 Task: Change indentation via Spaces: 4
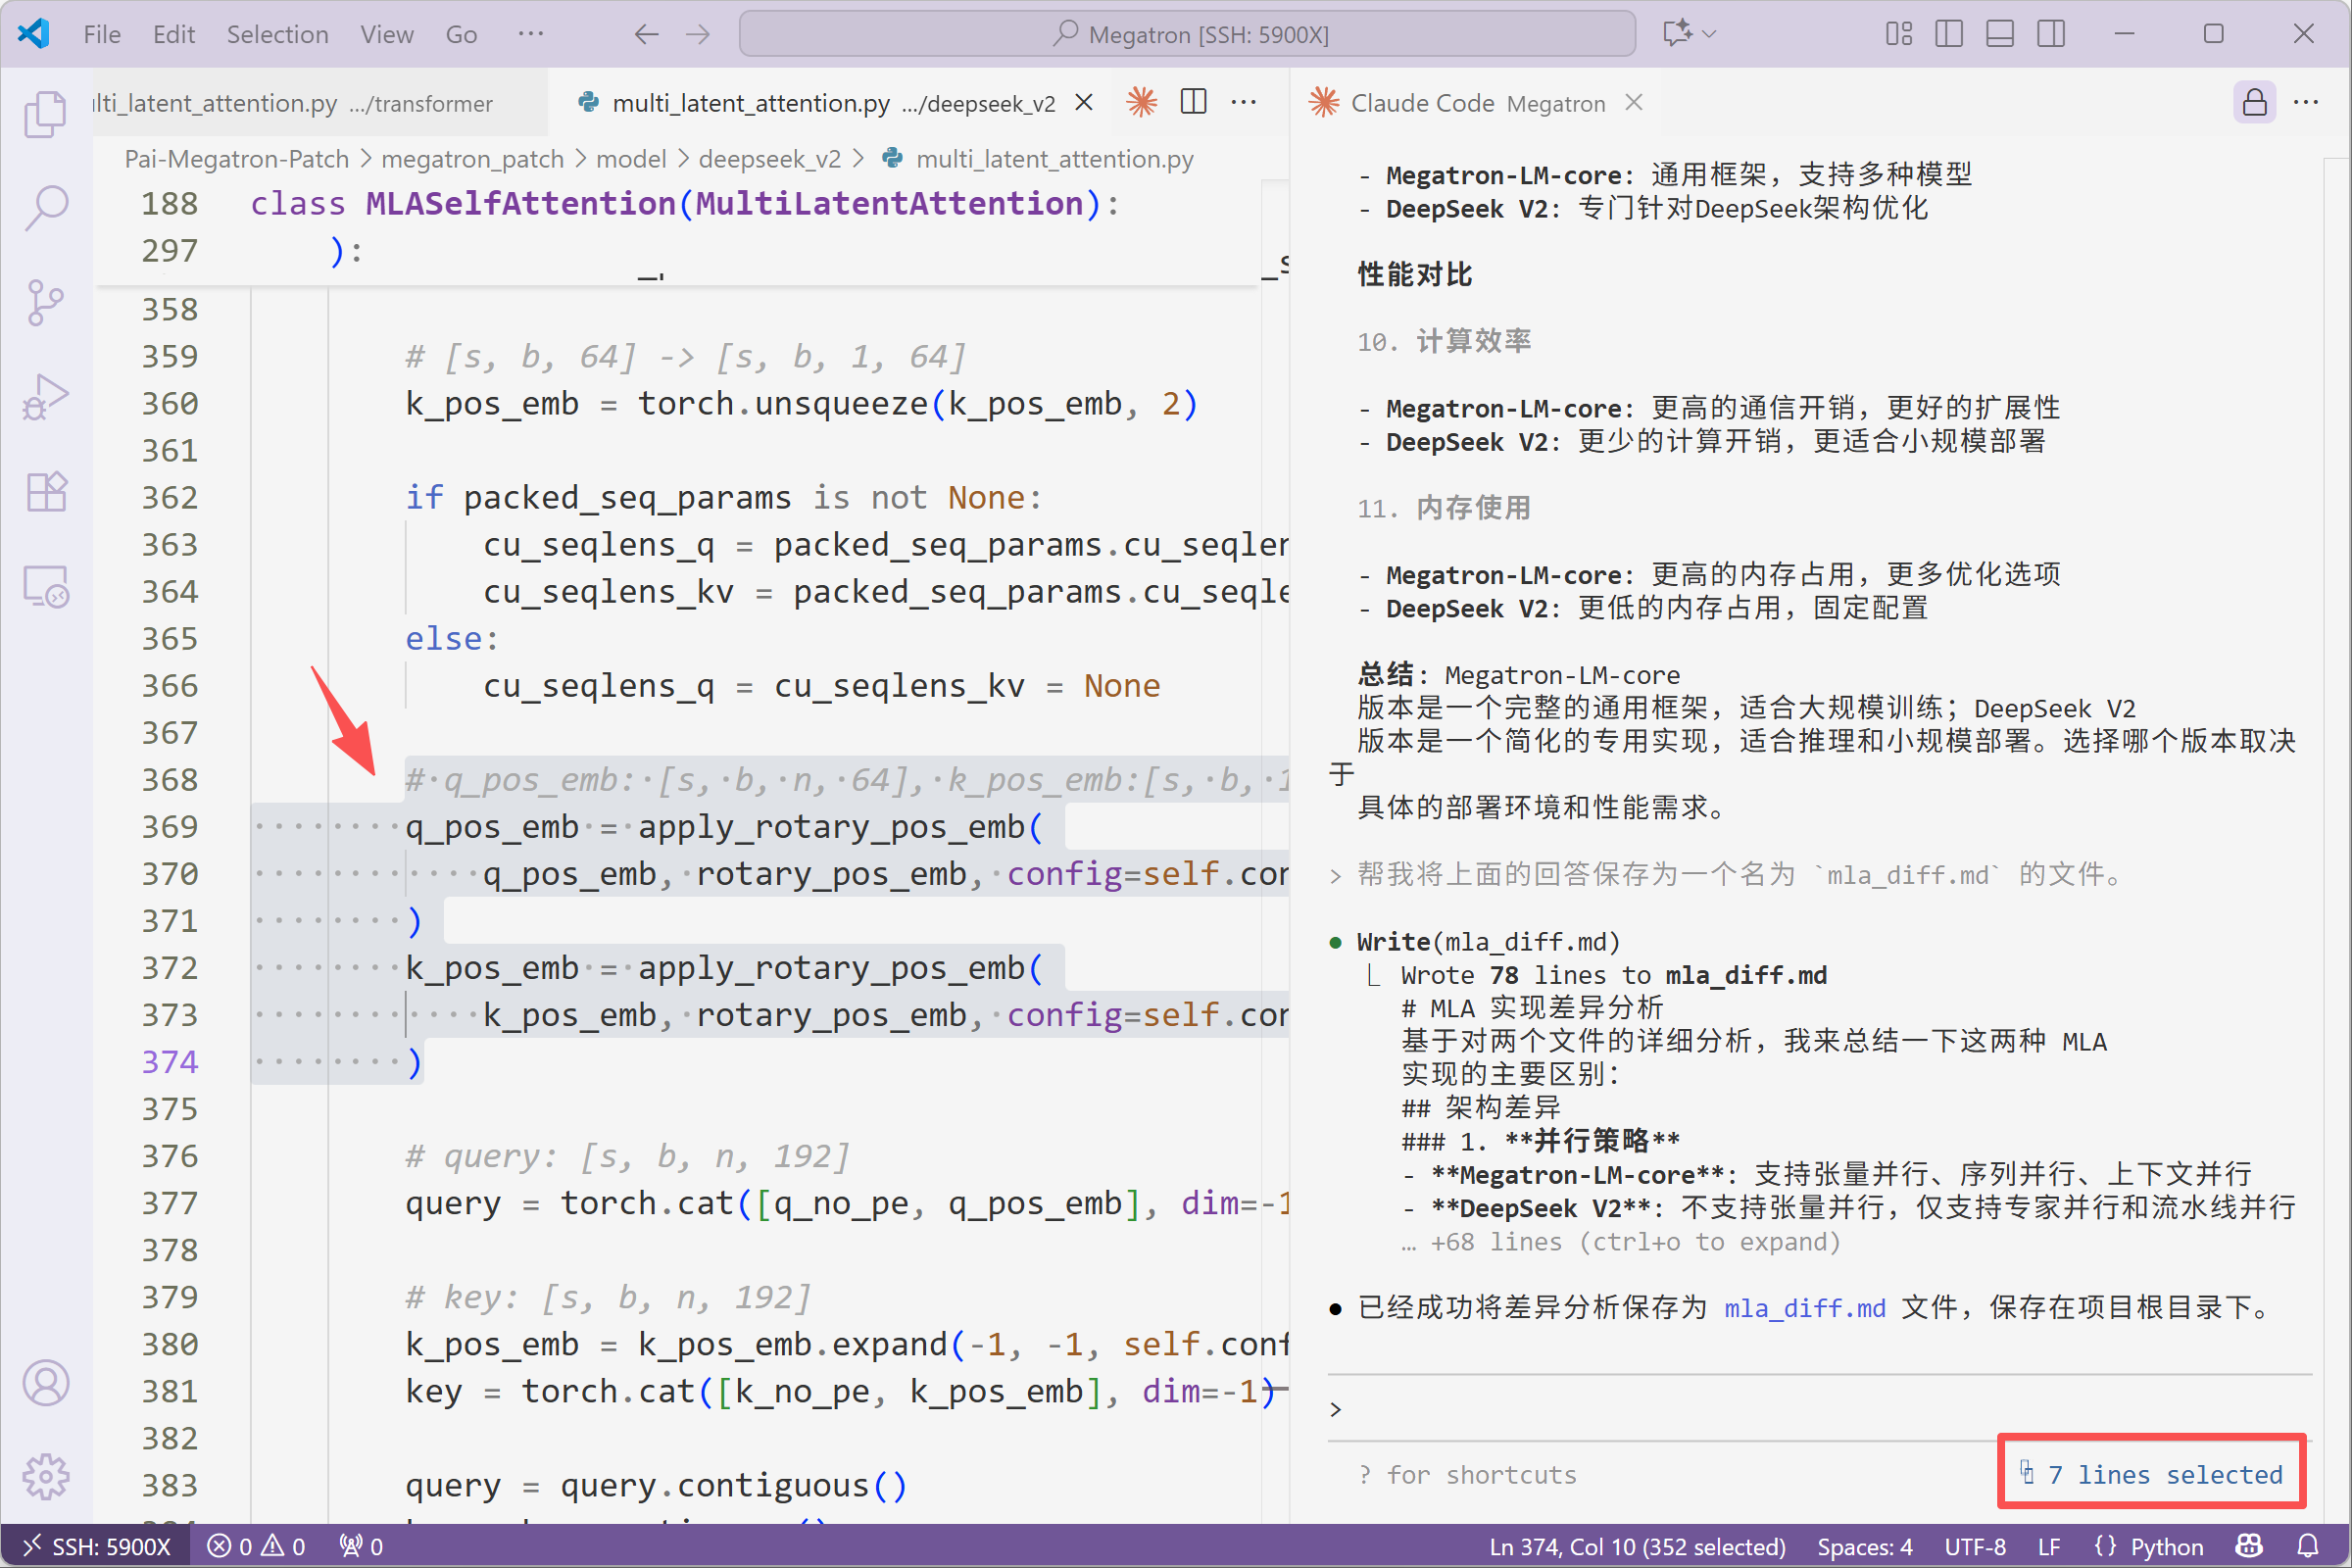coord(1864,1546)
